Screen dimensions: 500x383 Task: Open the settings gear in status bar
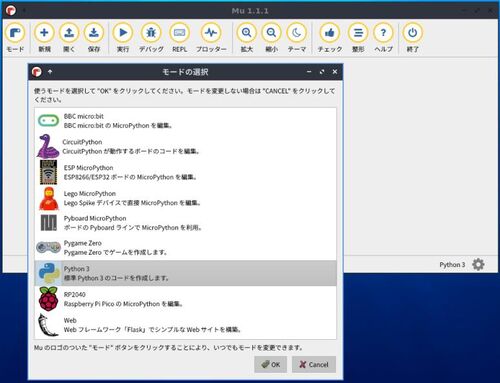(x=478, y=265)
